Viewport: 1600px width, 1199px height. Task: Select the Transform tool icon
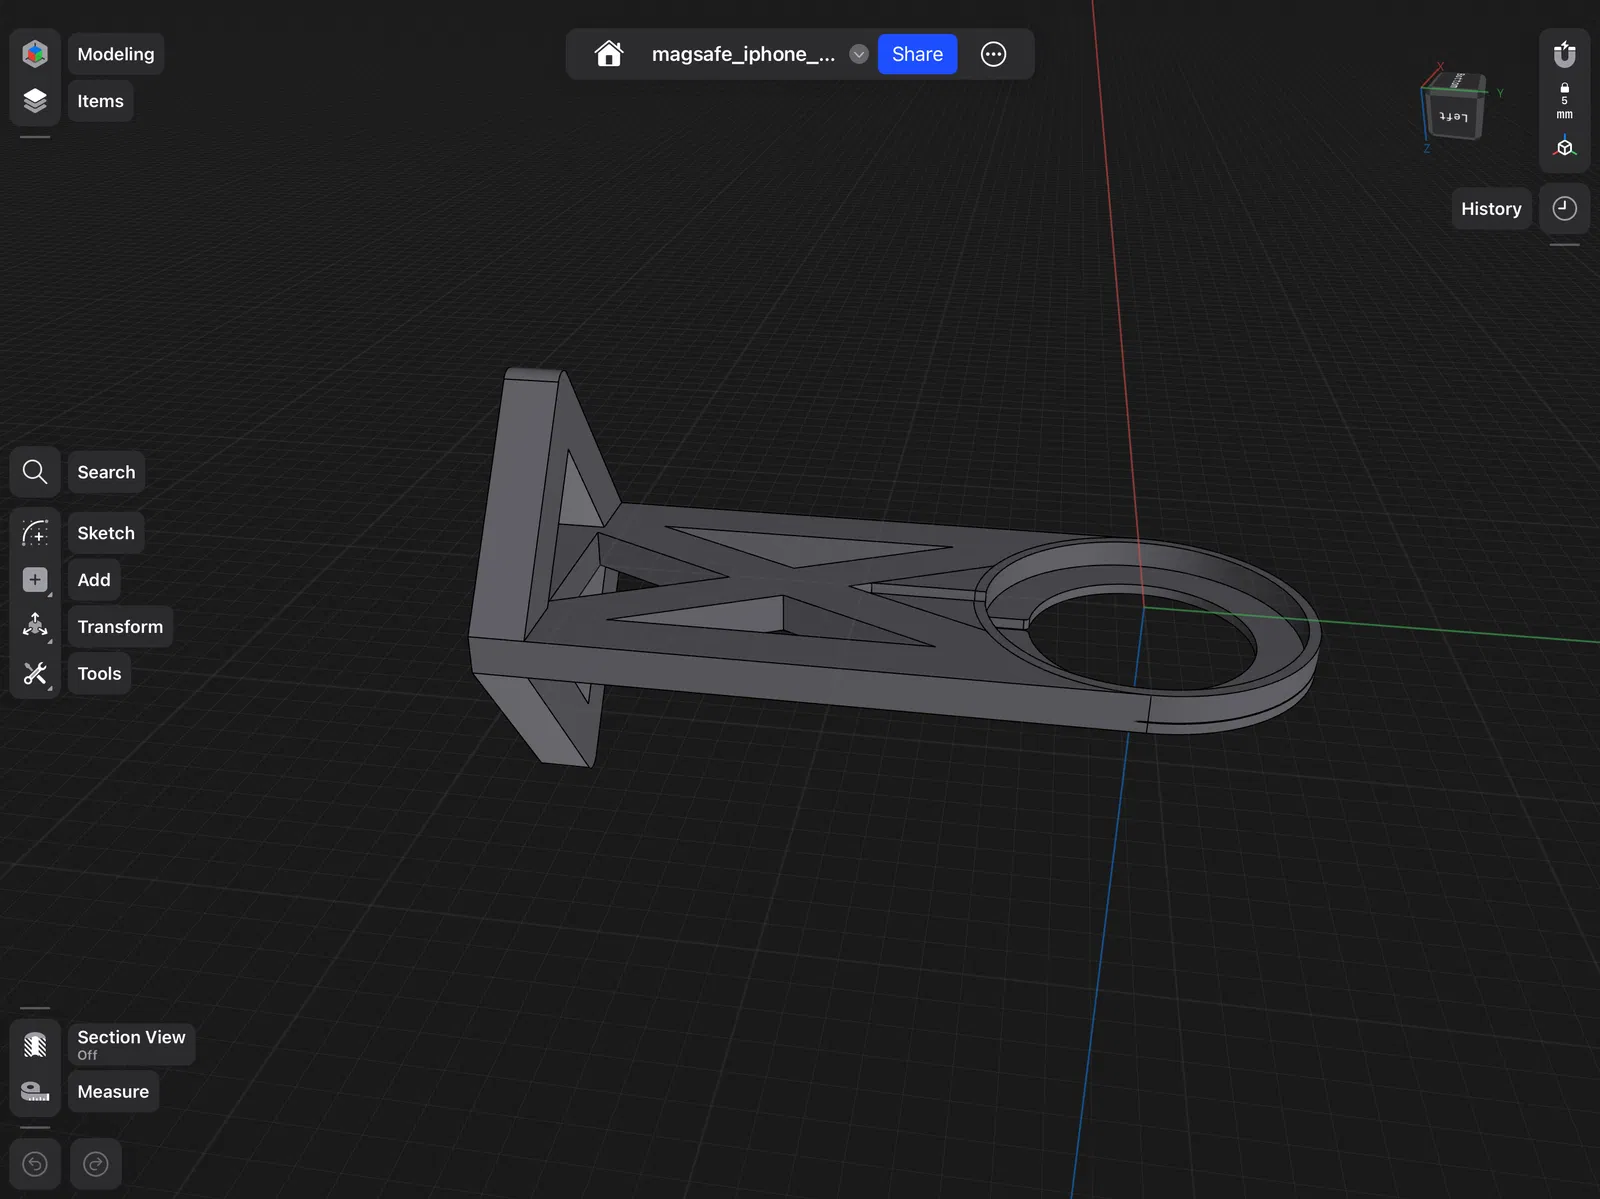35,627
